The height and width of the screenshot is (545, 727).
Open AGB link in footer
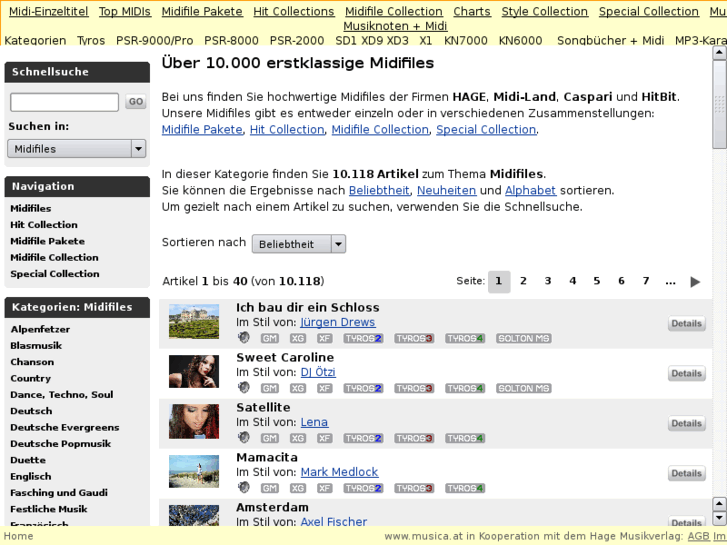point(699,536)
